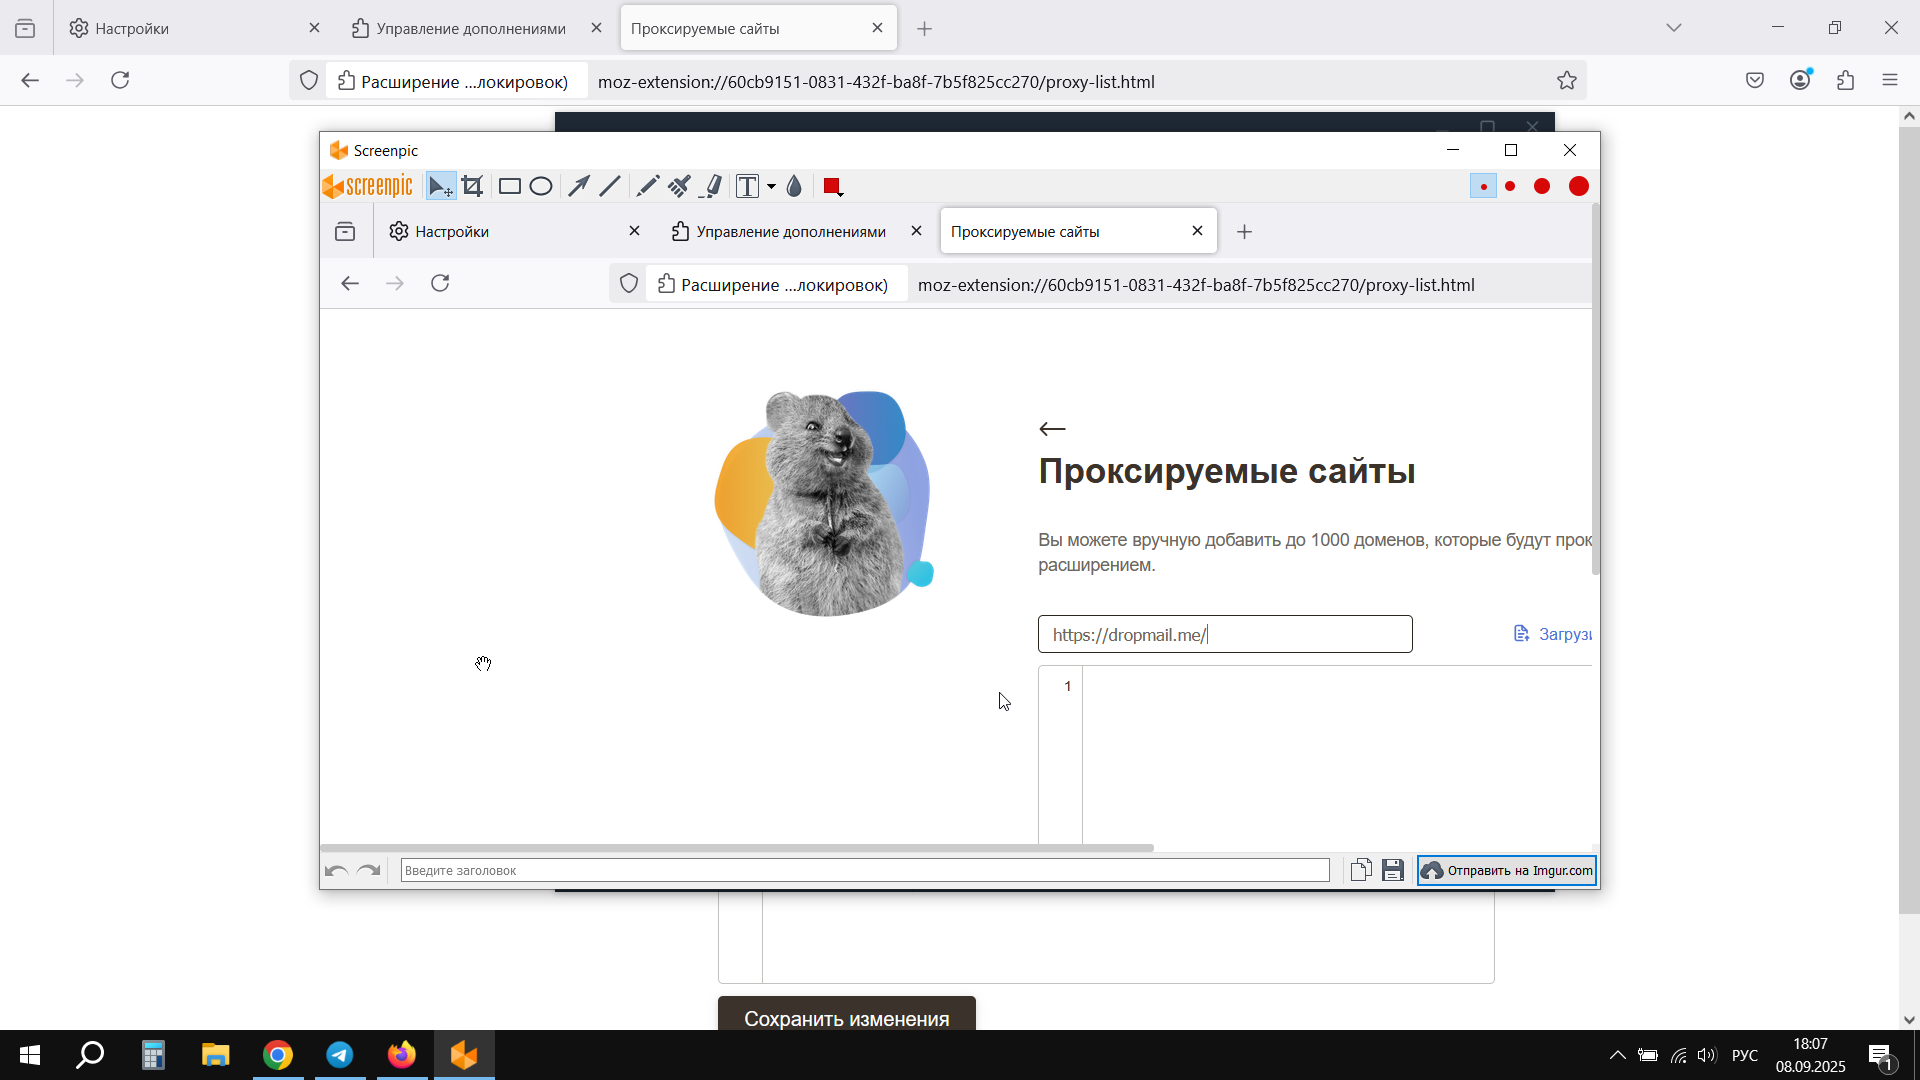The image size is (1920, 1080).
Task: Open Telegram from taskbar
Action: click(x=340, y=1055)
